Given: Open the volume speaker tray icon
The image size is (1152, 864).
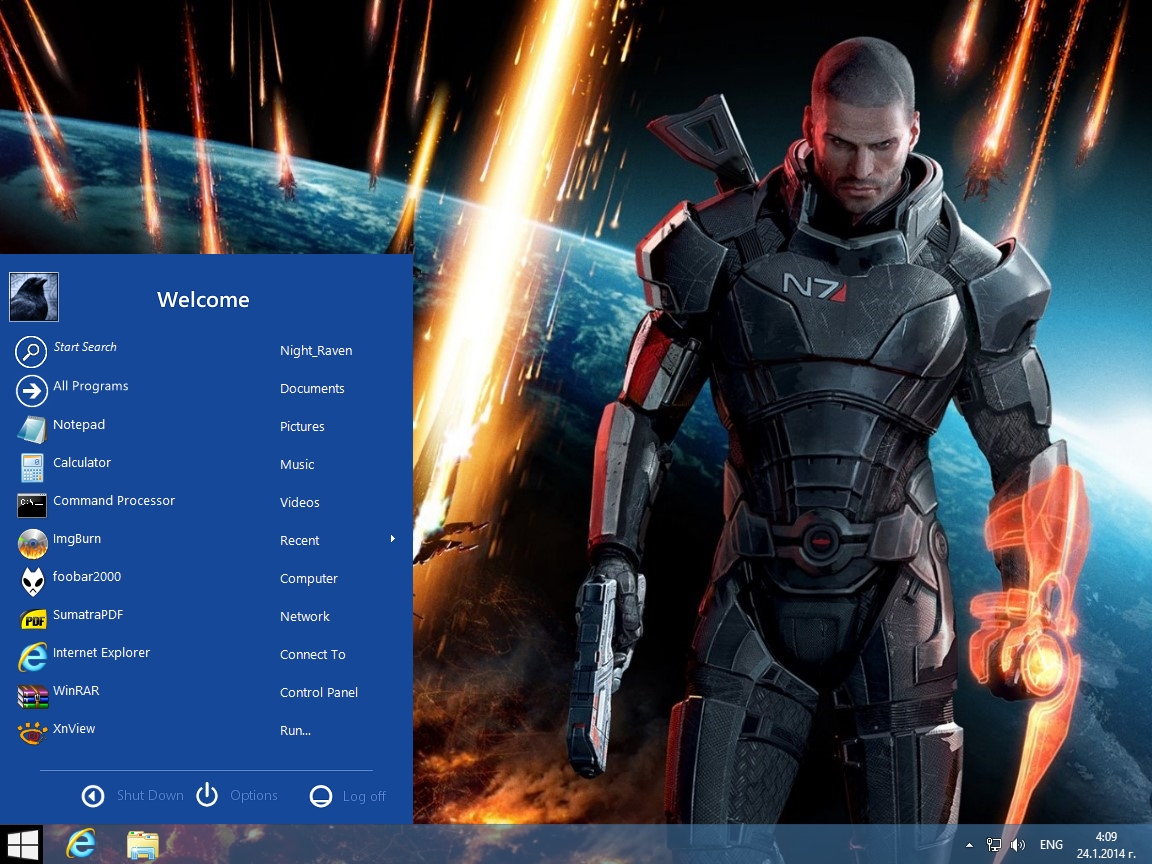Looking at the screenshot, I should [x=1018, y=845].
